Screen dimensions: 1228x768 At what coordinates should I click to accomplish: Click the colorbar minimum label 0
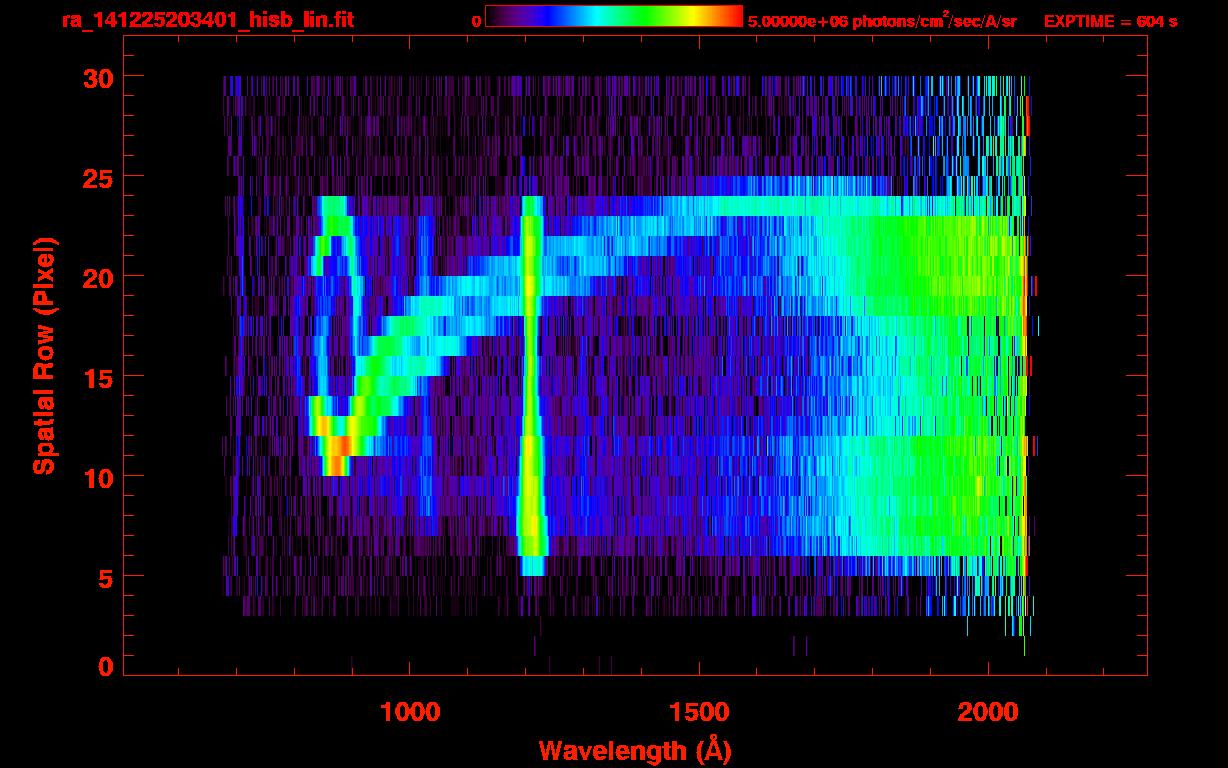(476, 20)
